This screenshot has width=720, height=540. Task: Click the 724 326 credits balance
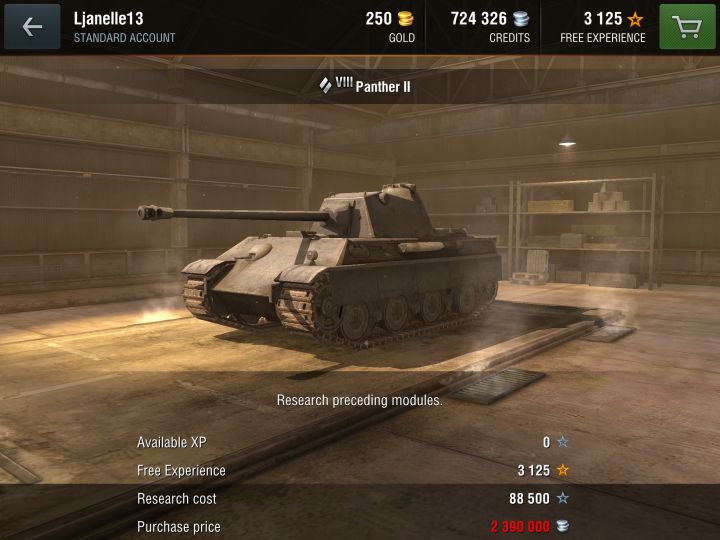pos(478,19)
